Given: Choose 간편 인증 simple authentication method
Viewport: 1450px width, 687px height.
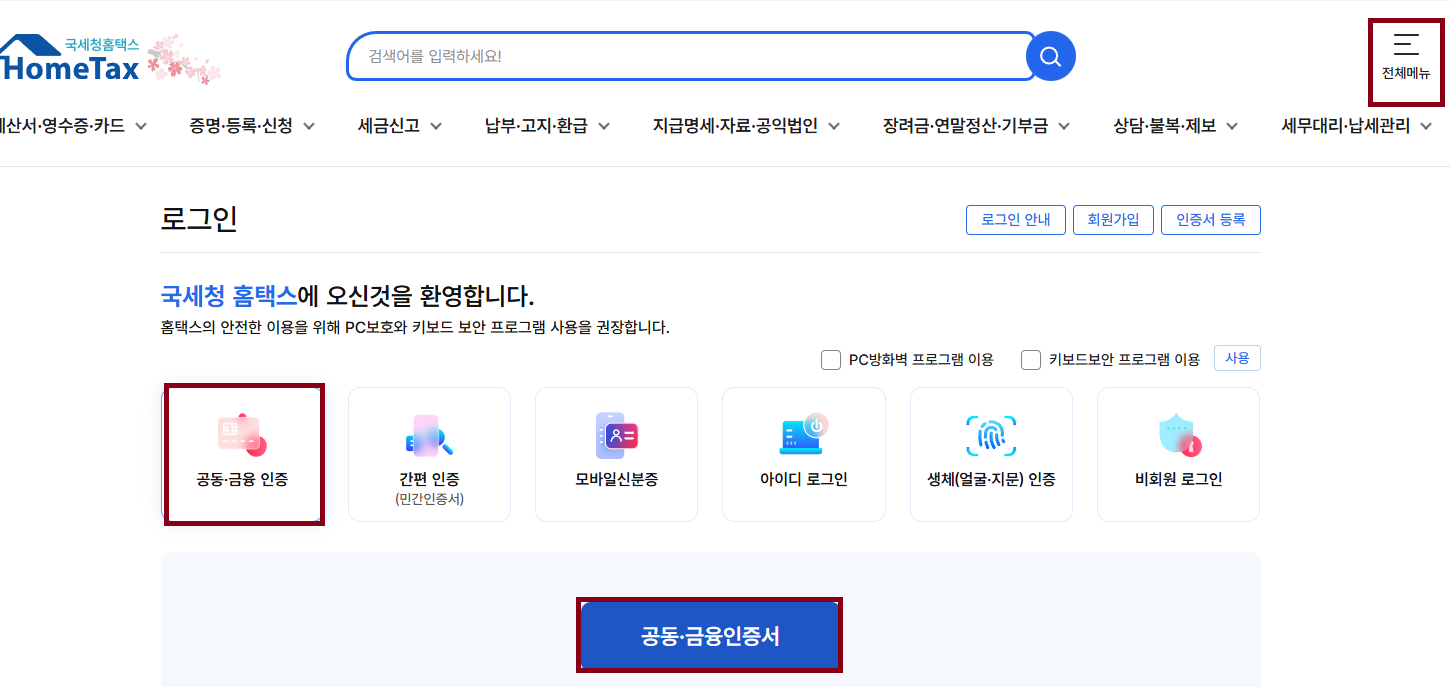Looking at the screenshot, I should click(x=429, y=454).
